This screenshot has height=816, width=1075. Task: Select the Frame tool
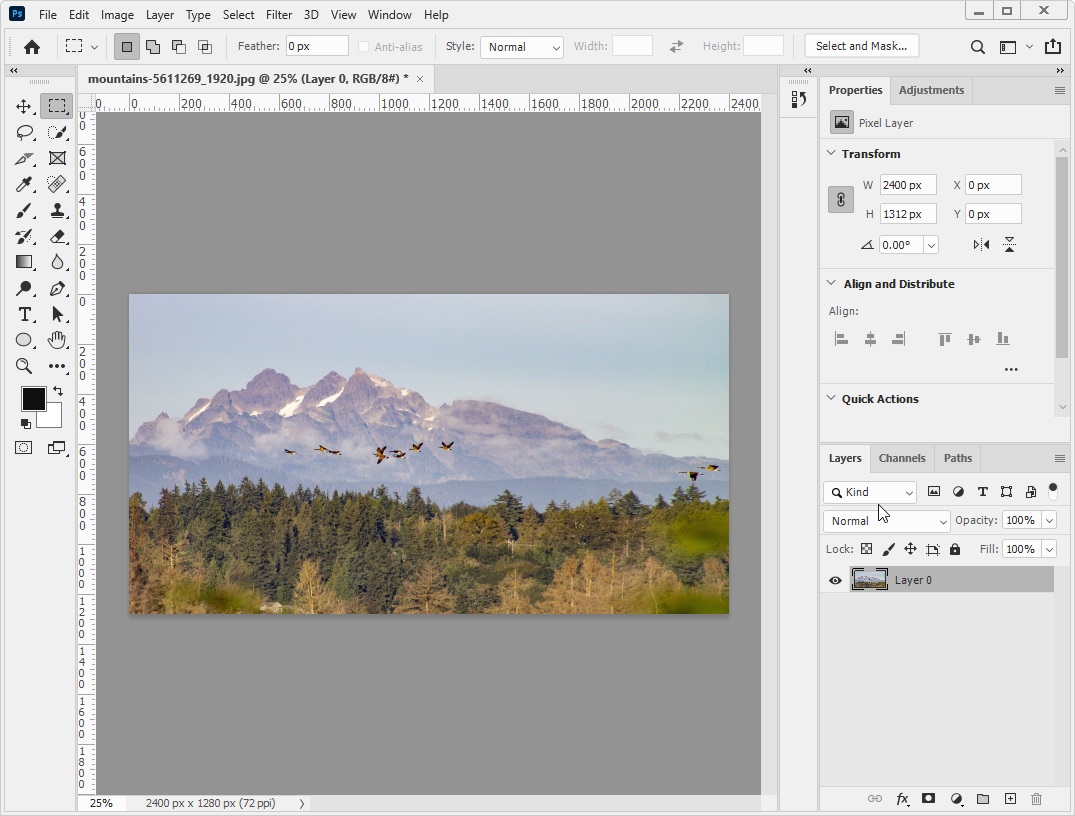pyautogui.click(x=58, y=158)
